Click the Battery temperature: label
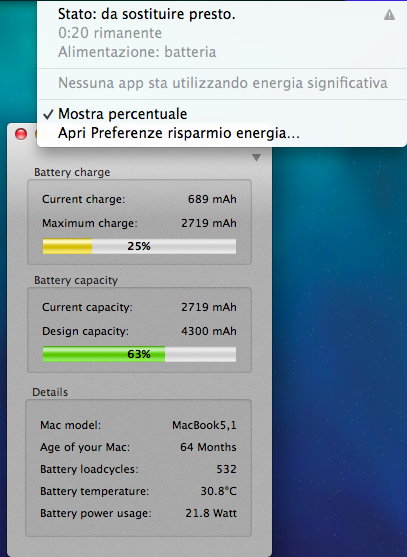 point(94,492)
